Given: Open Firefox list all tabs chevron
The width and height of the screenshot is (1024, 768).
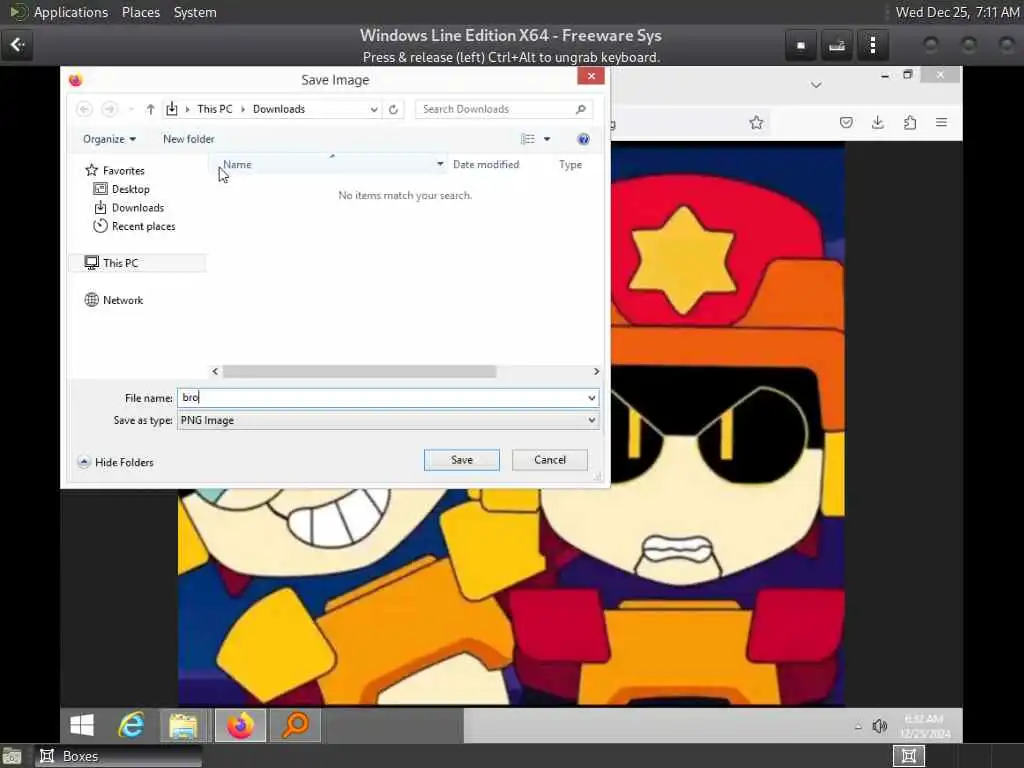Looking at the screenshot, I should [x=816, y=85].
